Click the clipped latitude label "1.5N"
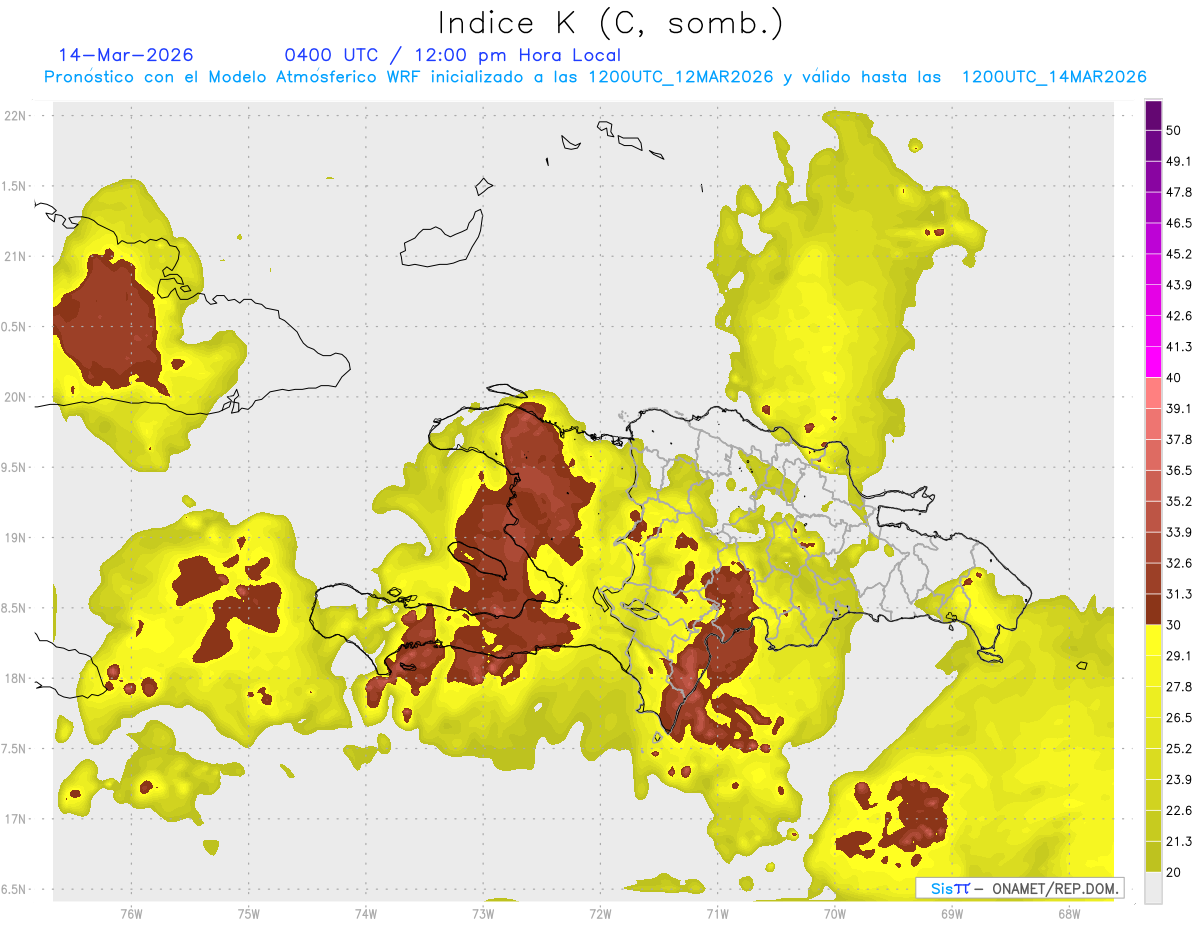Screen dimensions: 1200x927 pos(14,186)
